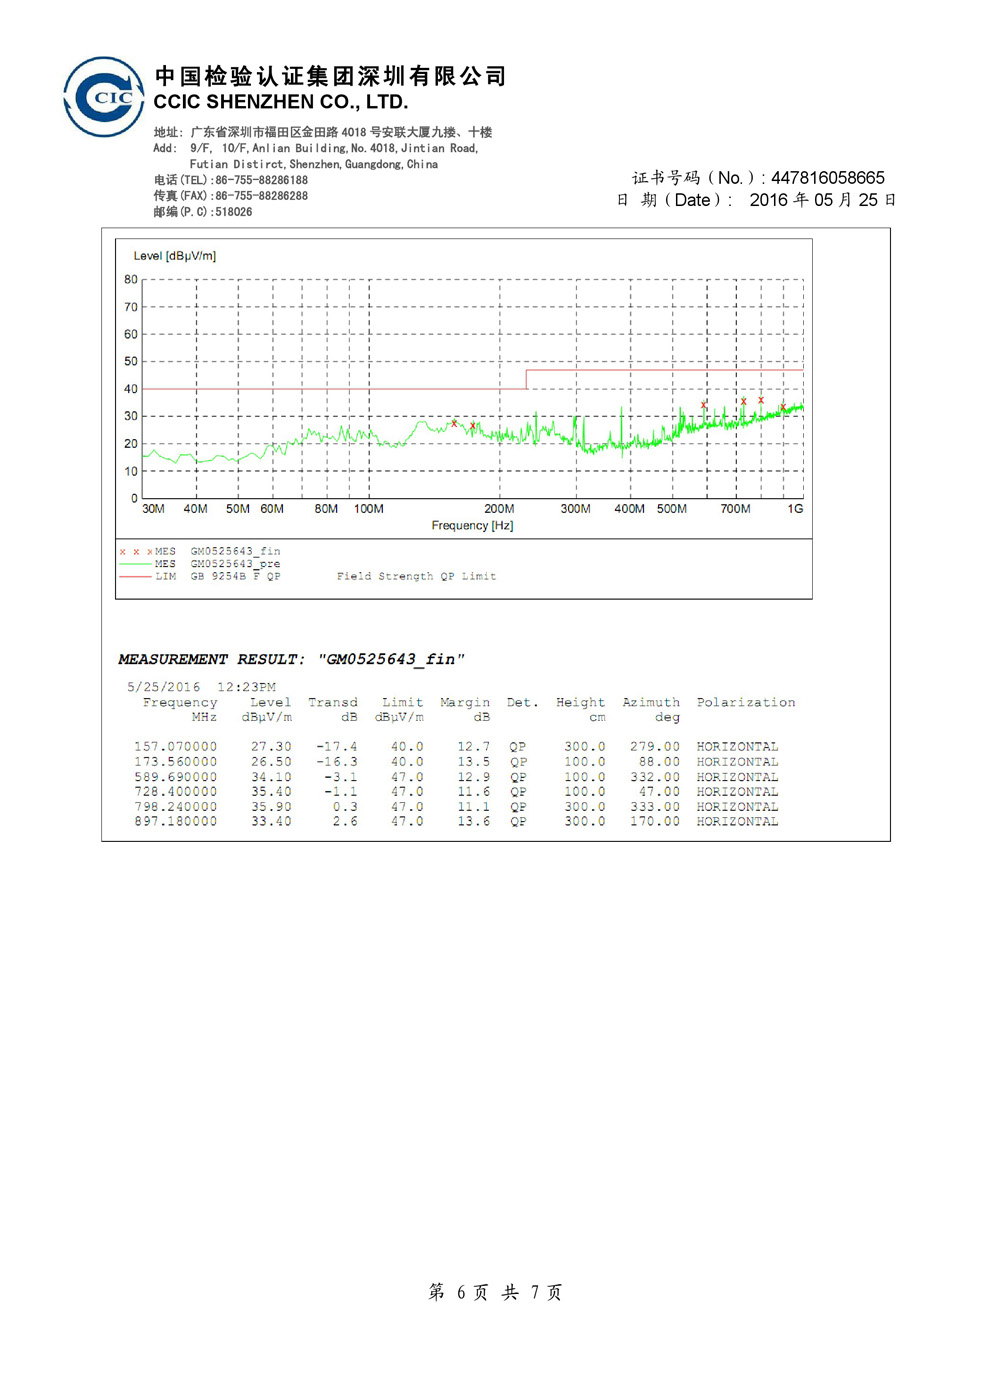Click the 897.180000 frequency value
The width and height of the screenshot is (1000, 1375).
point(175,822)
